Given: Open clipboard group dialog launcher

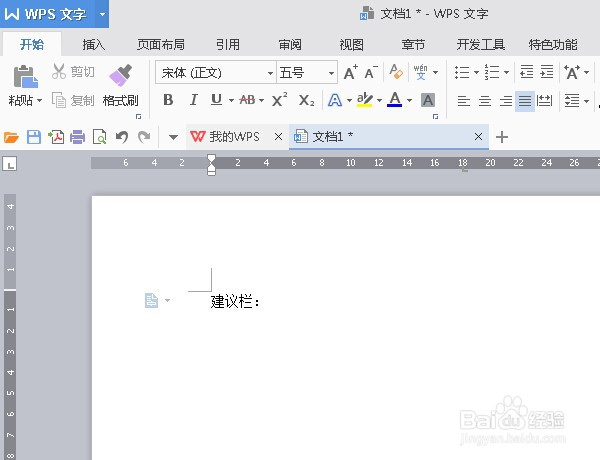Looking at the screenshot, I should pos(139,116).
